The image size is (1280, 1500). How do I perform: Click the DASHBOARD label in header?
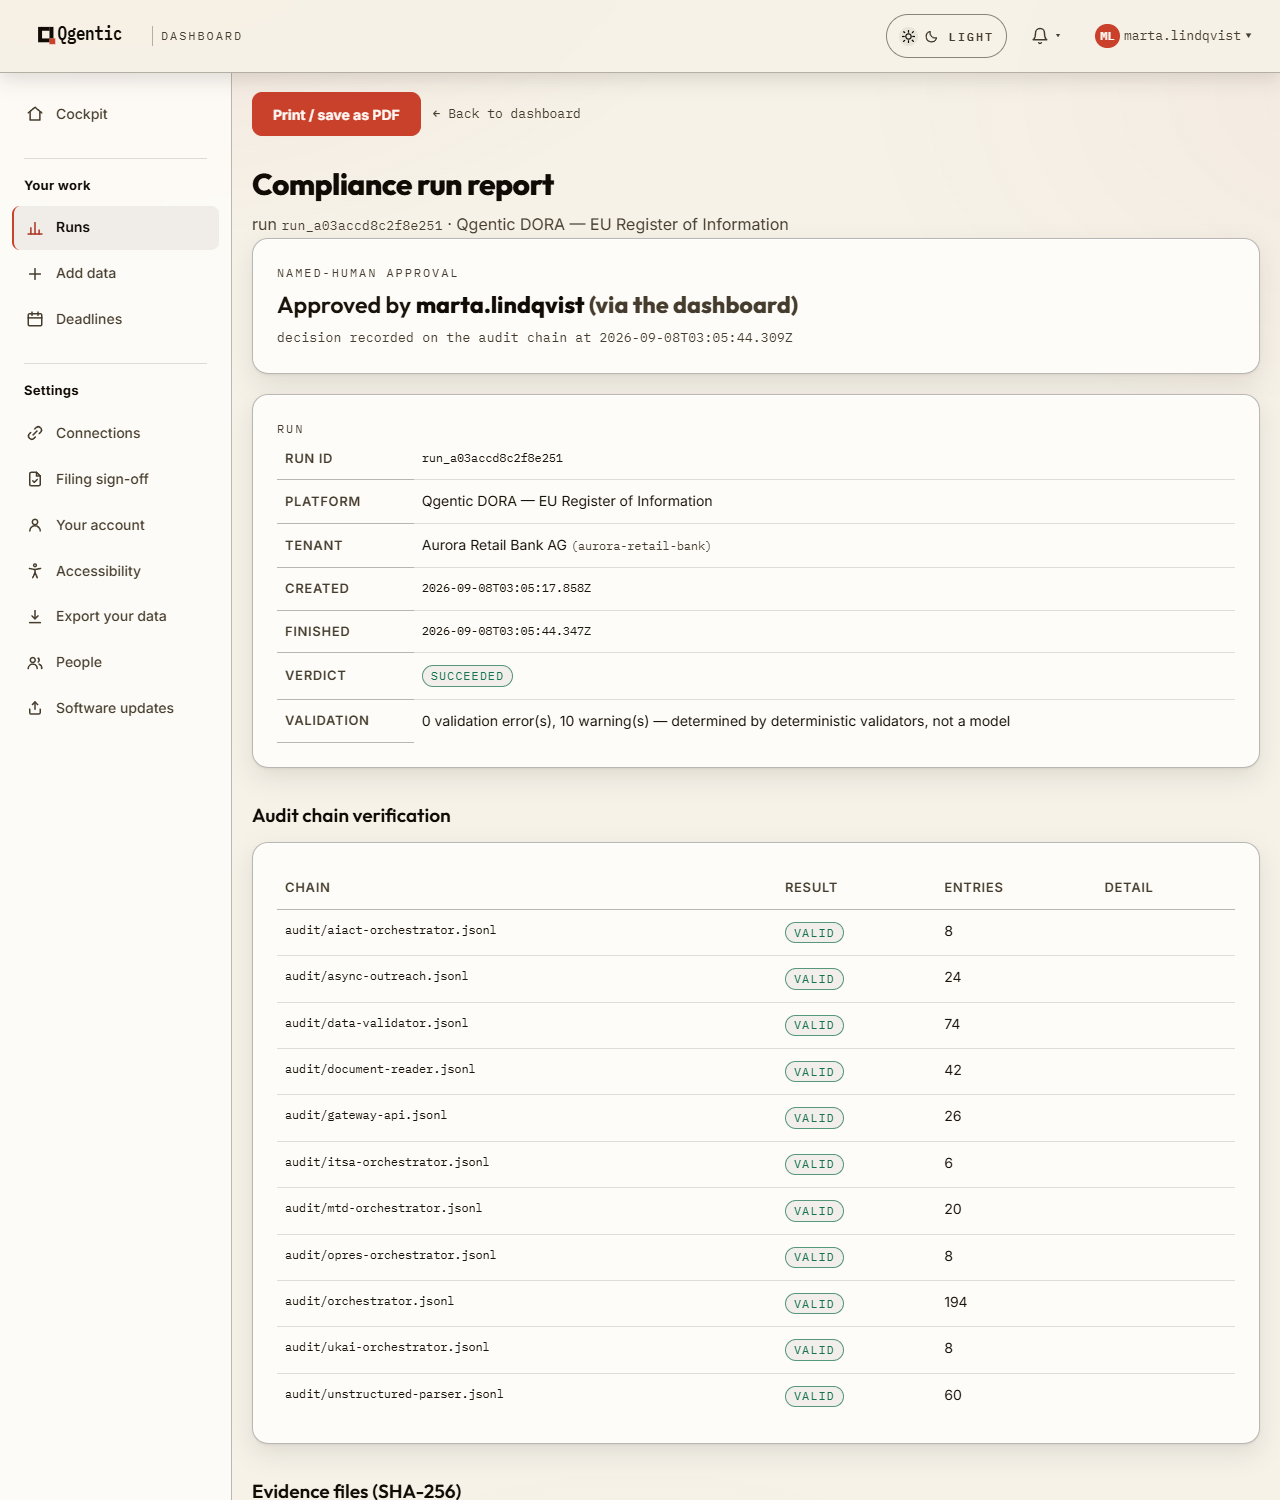202,36
